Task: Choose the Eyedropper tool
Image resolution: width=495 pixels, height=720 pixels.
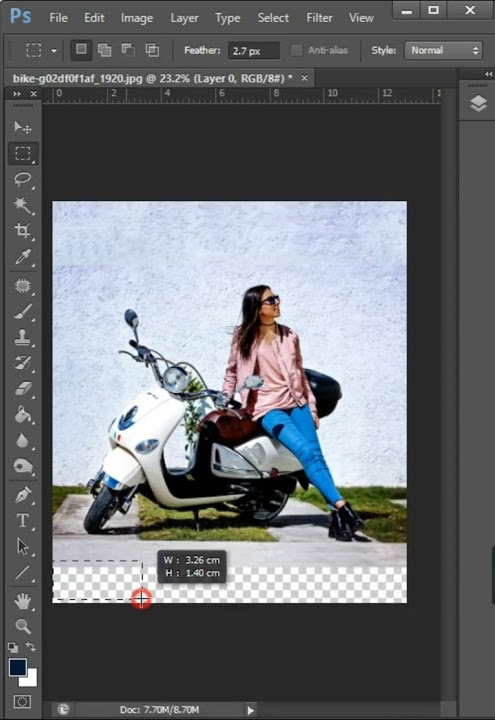Action: (22, 257)
